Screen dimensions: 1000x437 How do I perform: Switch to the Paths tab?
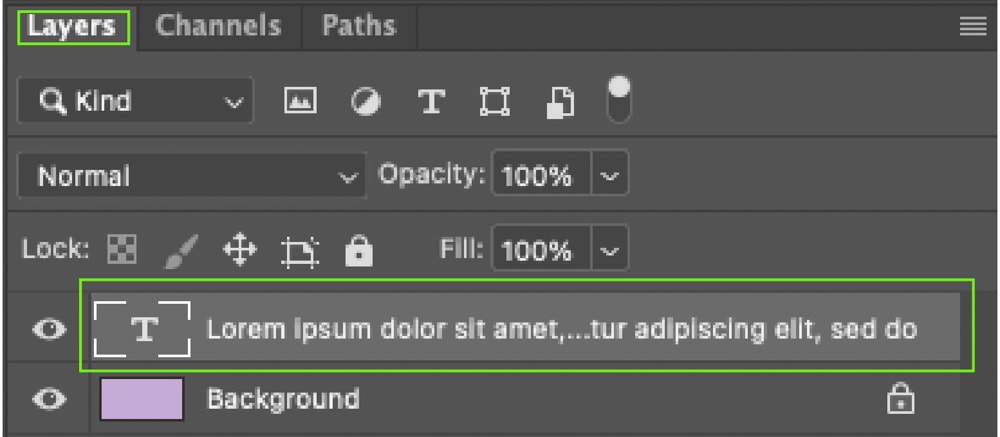coord(359,26)
